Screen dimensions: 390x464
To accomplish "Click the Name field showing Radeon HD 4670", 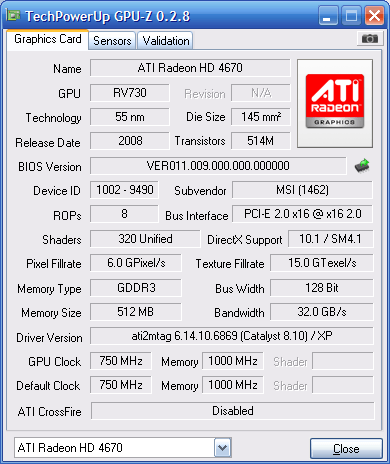I will tap(190, 68).
